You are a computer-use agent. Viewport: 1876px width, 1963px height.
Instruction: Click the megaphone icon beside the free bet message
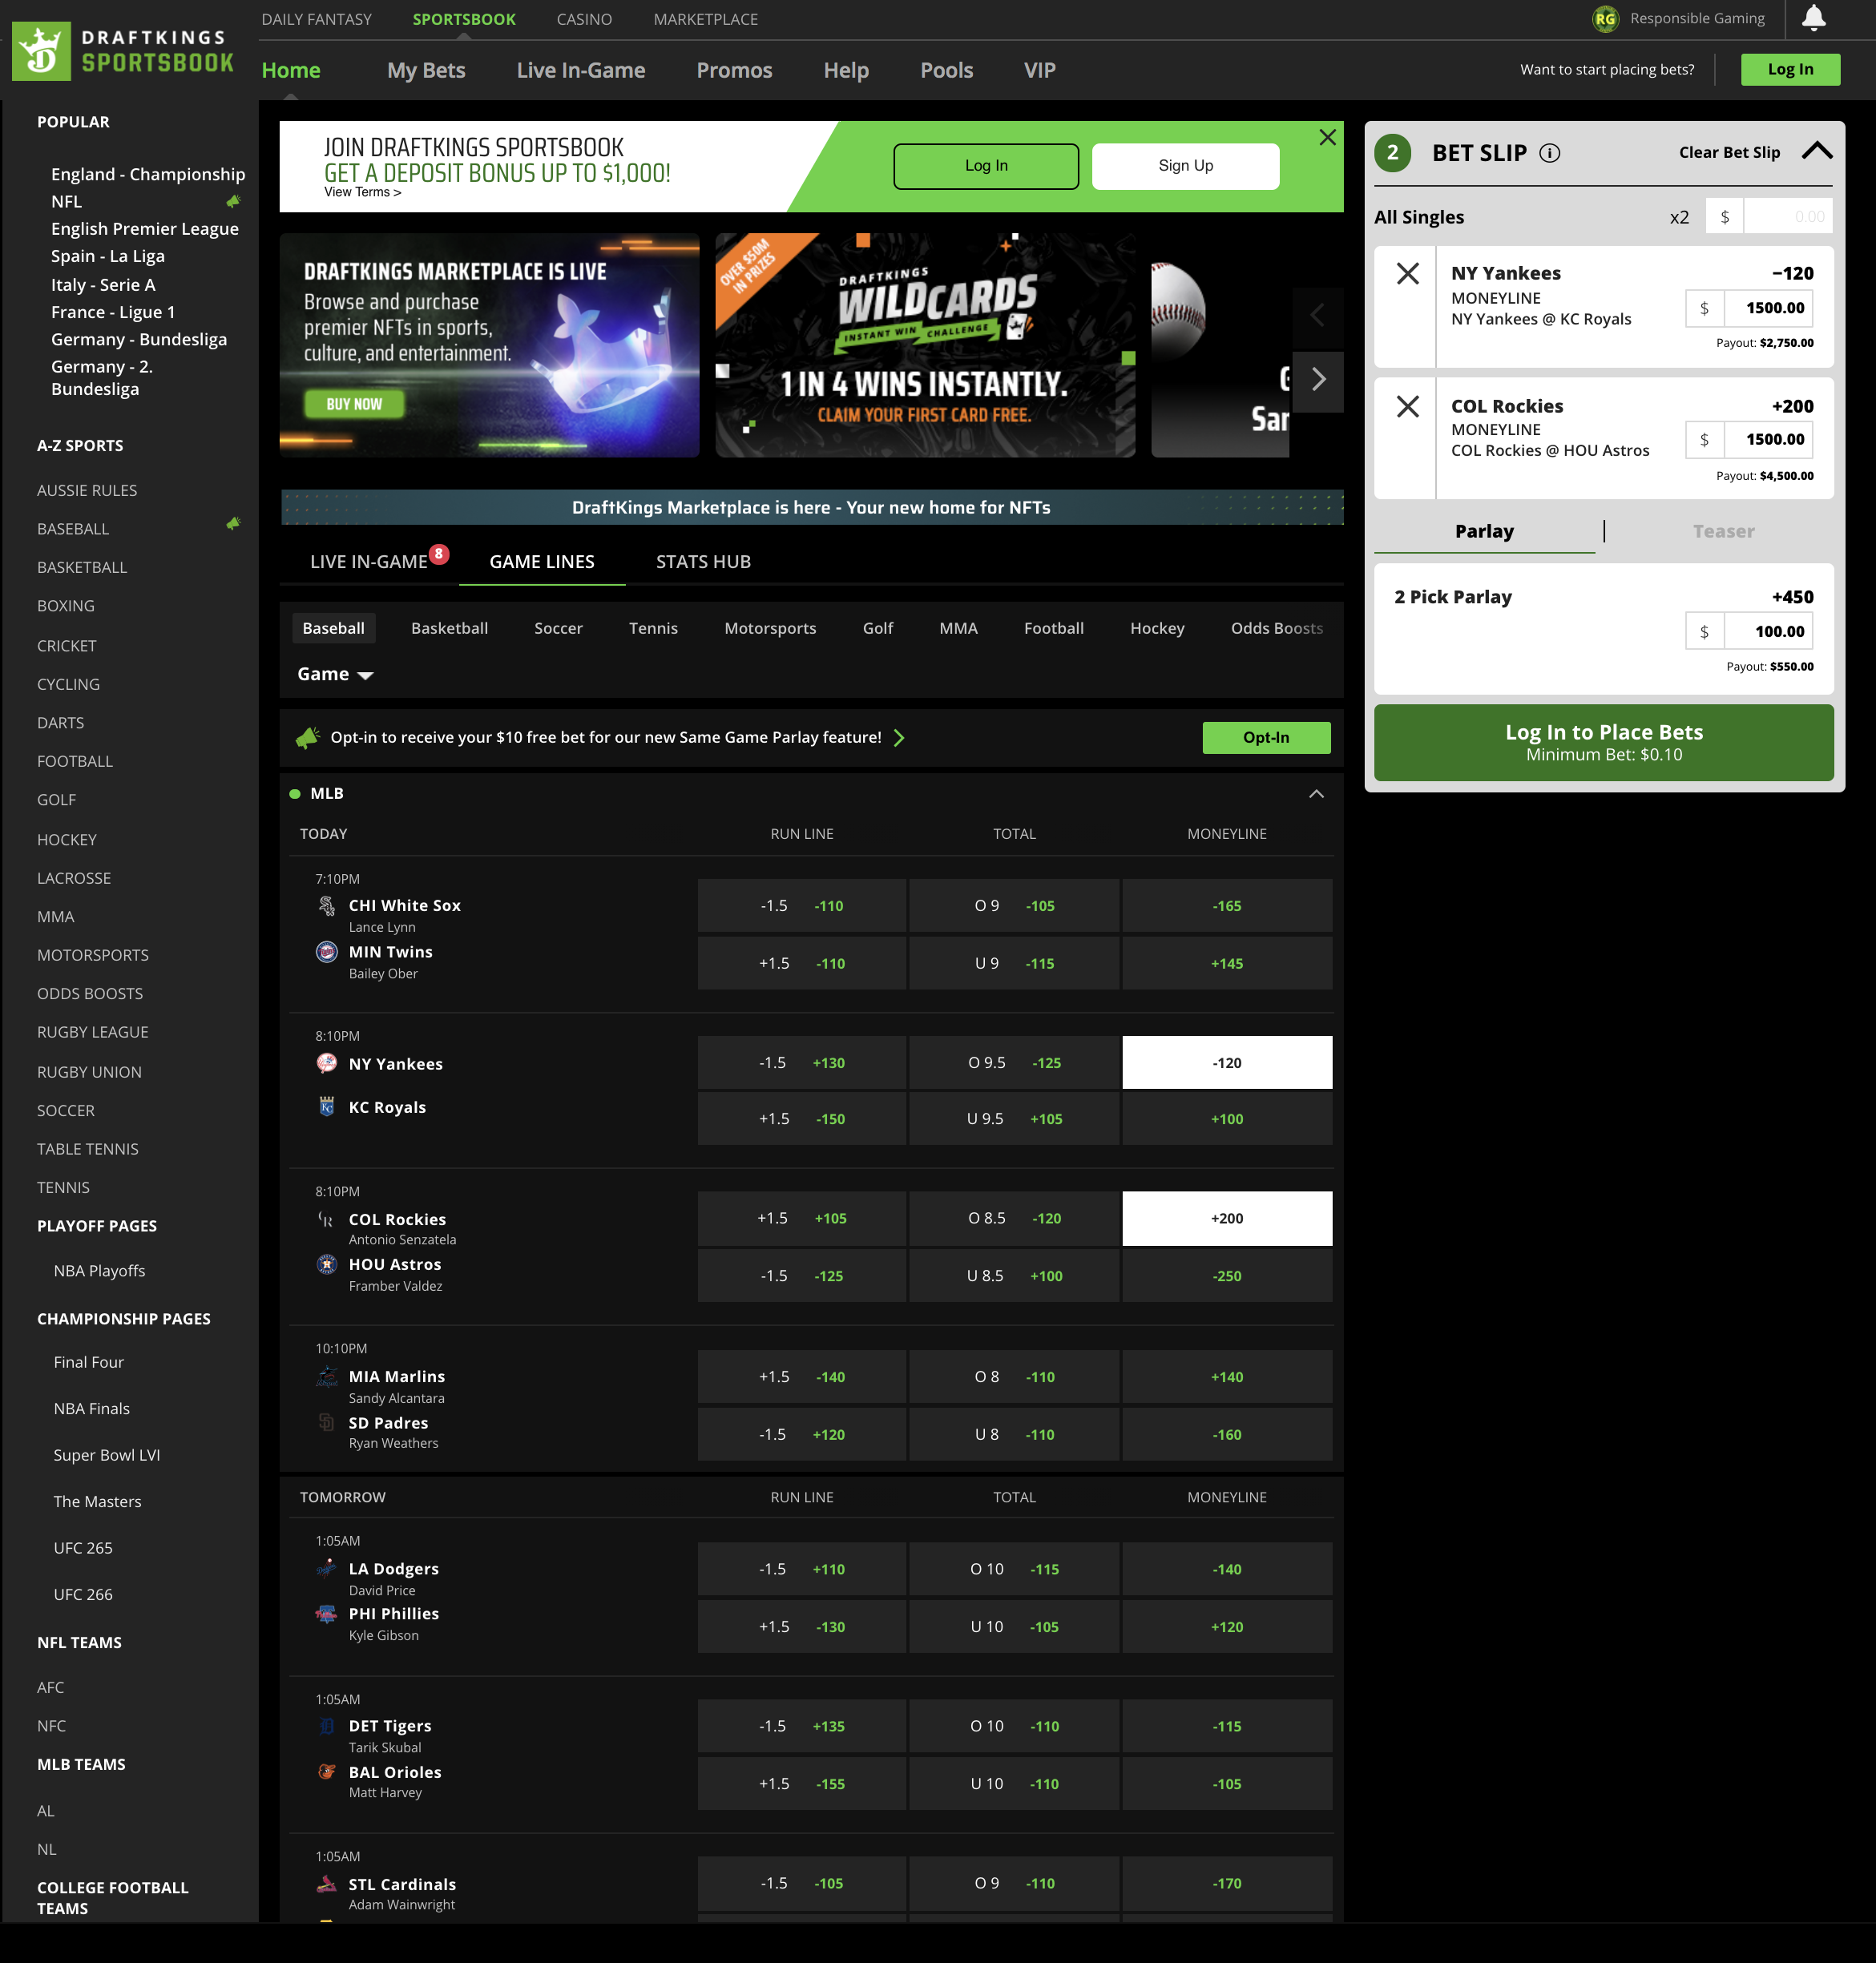point(309,737)
